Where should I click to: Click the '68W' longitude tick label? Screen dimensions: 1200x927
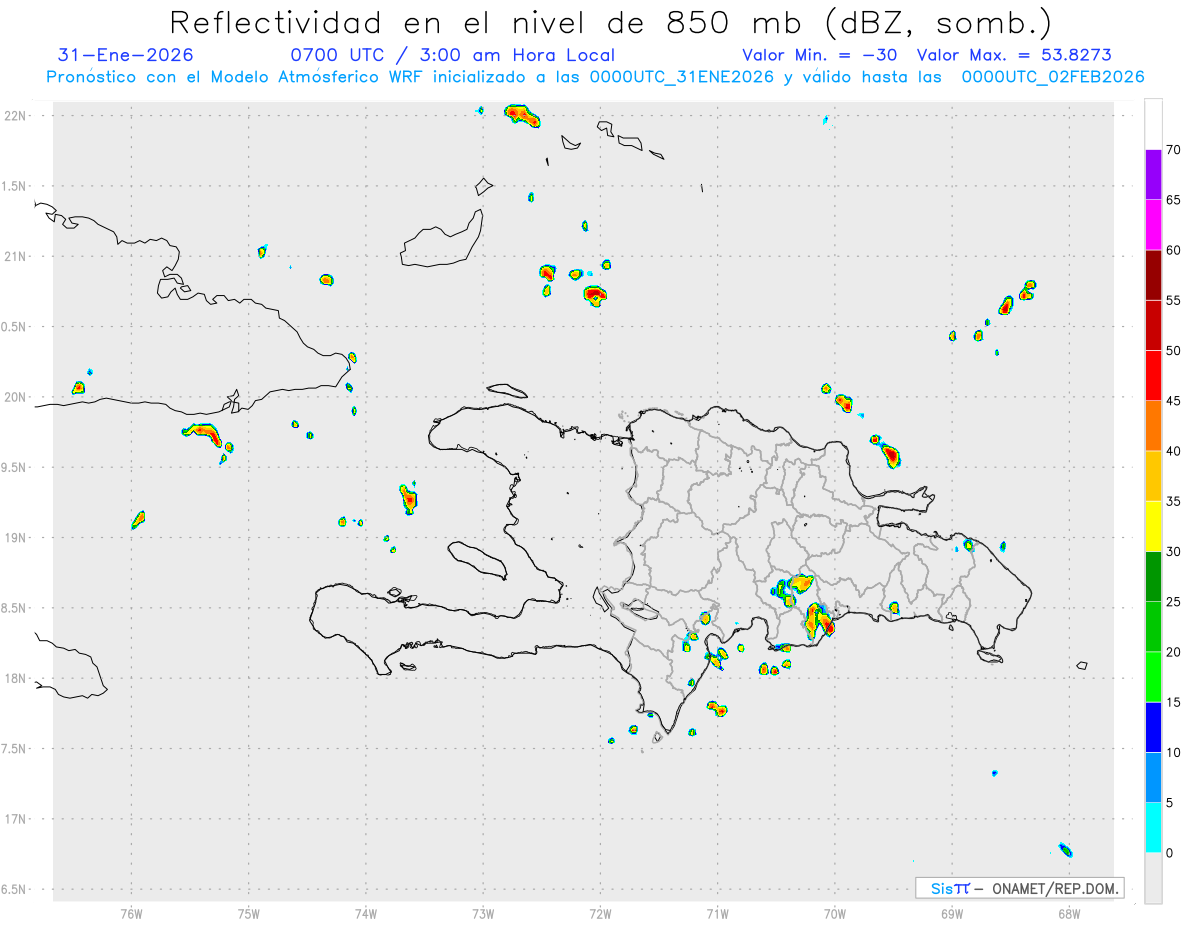point(1069,913)
